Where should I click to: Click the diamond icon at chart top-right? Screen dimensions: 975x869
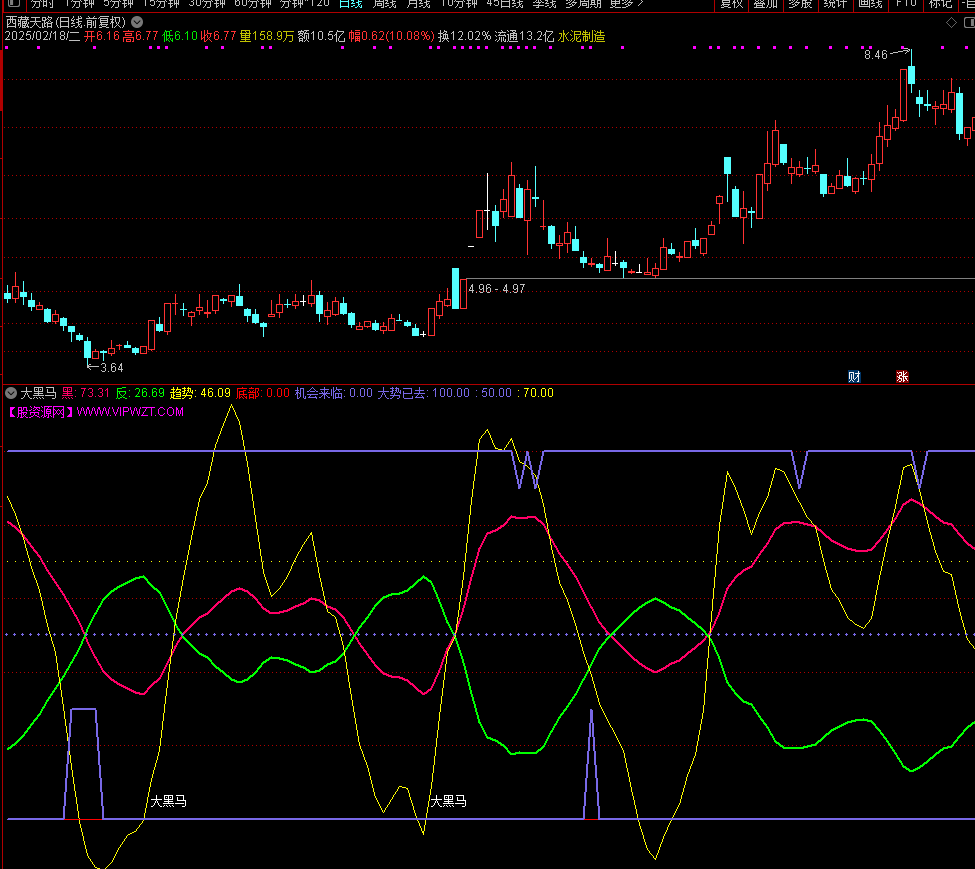point(951,22)
